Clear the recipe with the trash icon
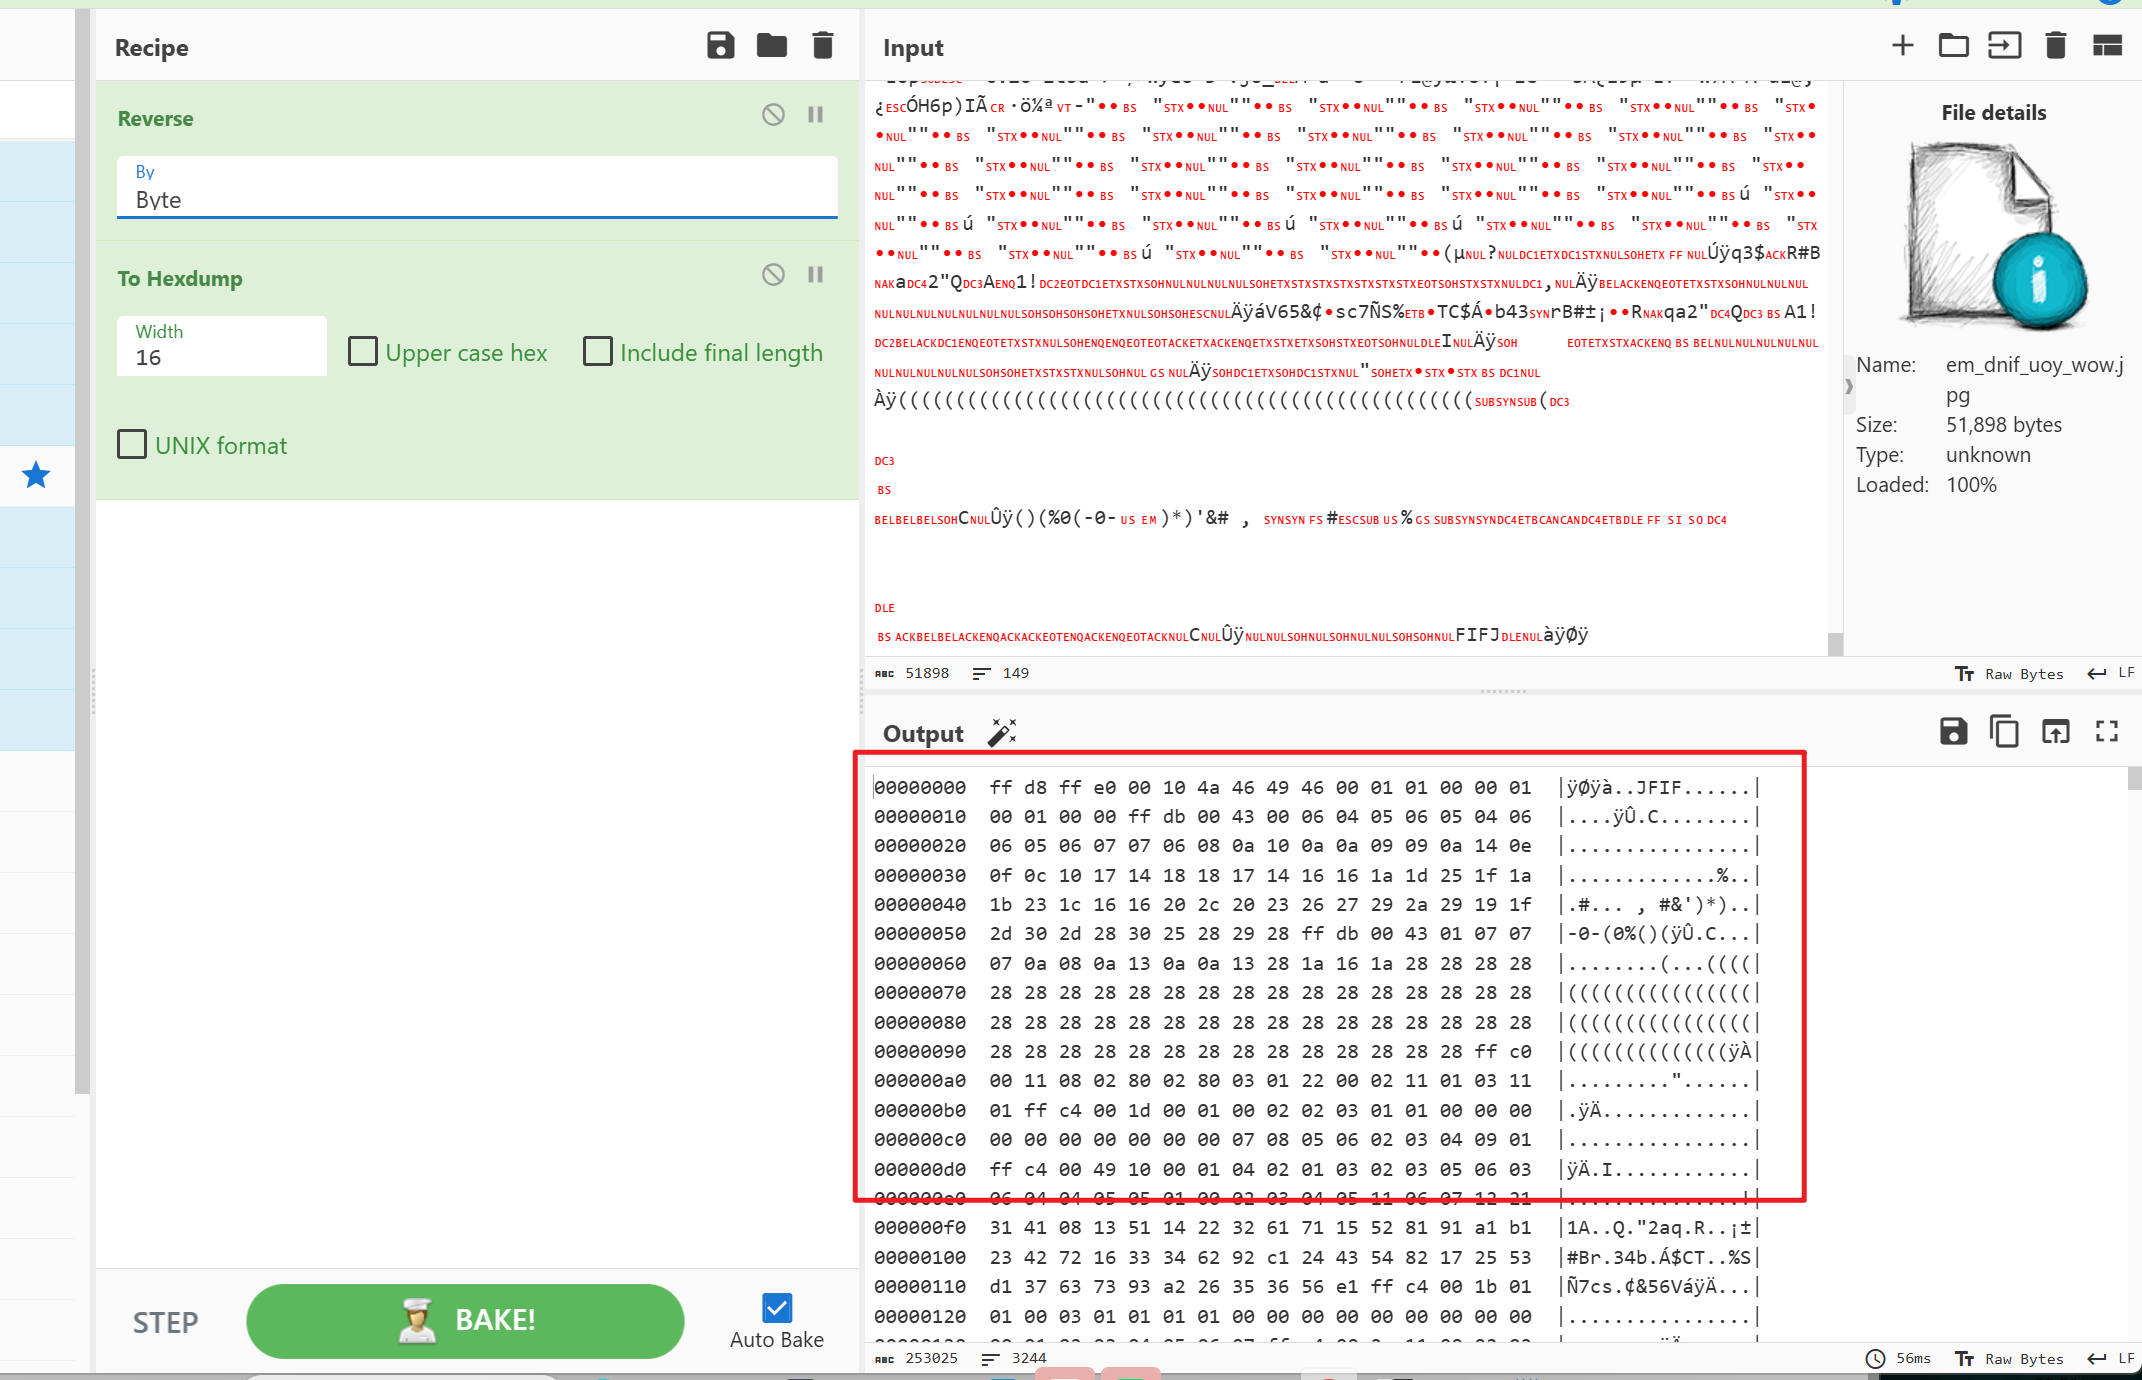The image size is (2142, 1380). pyautogui.click(x=822, y=46)
